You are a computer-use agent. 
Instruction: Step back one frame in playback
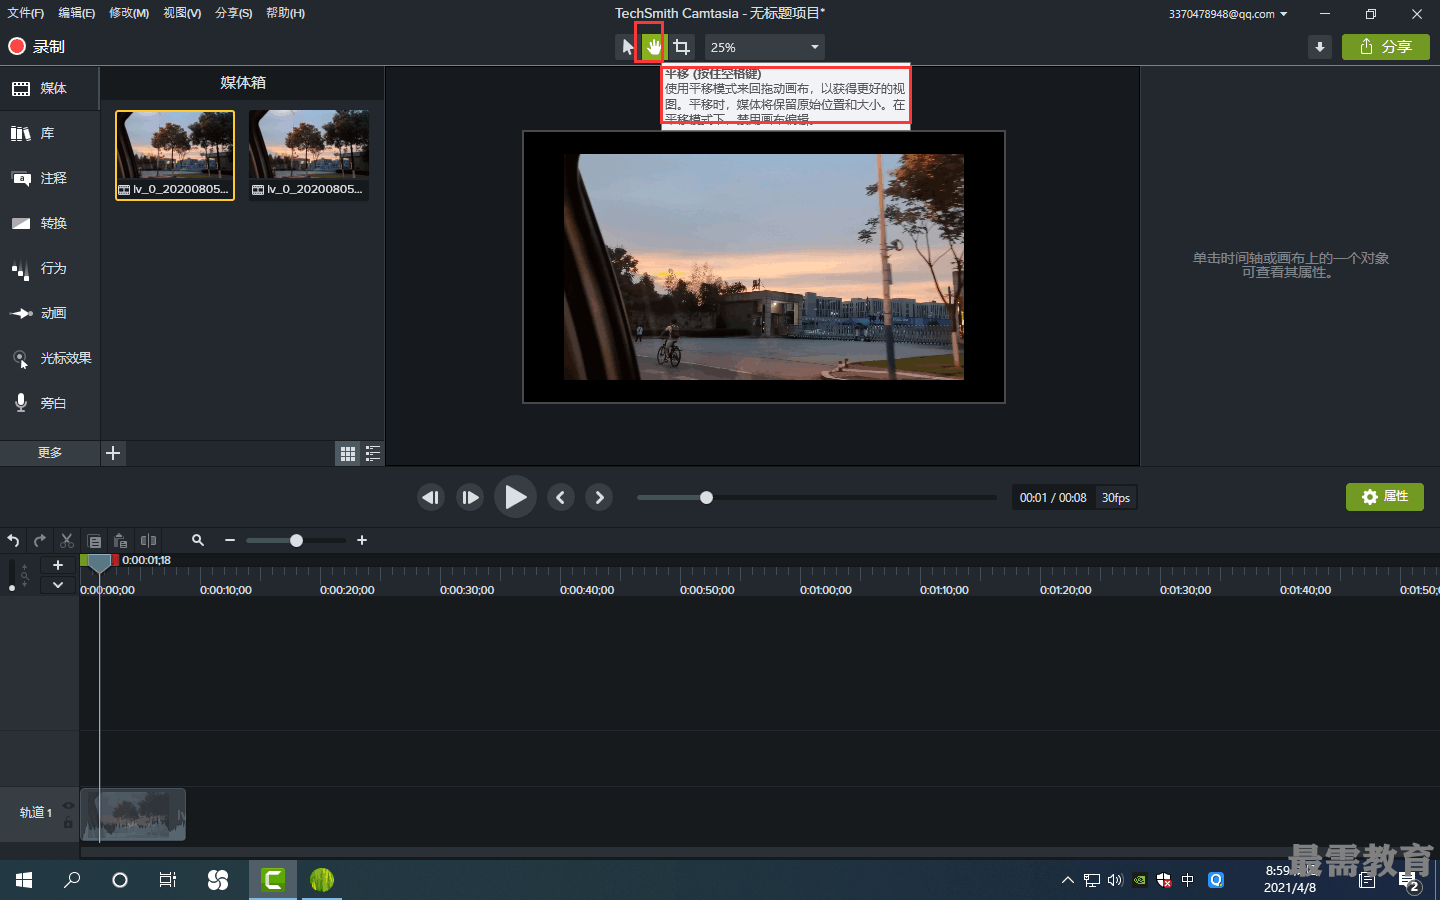[x=431, y=497]
